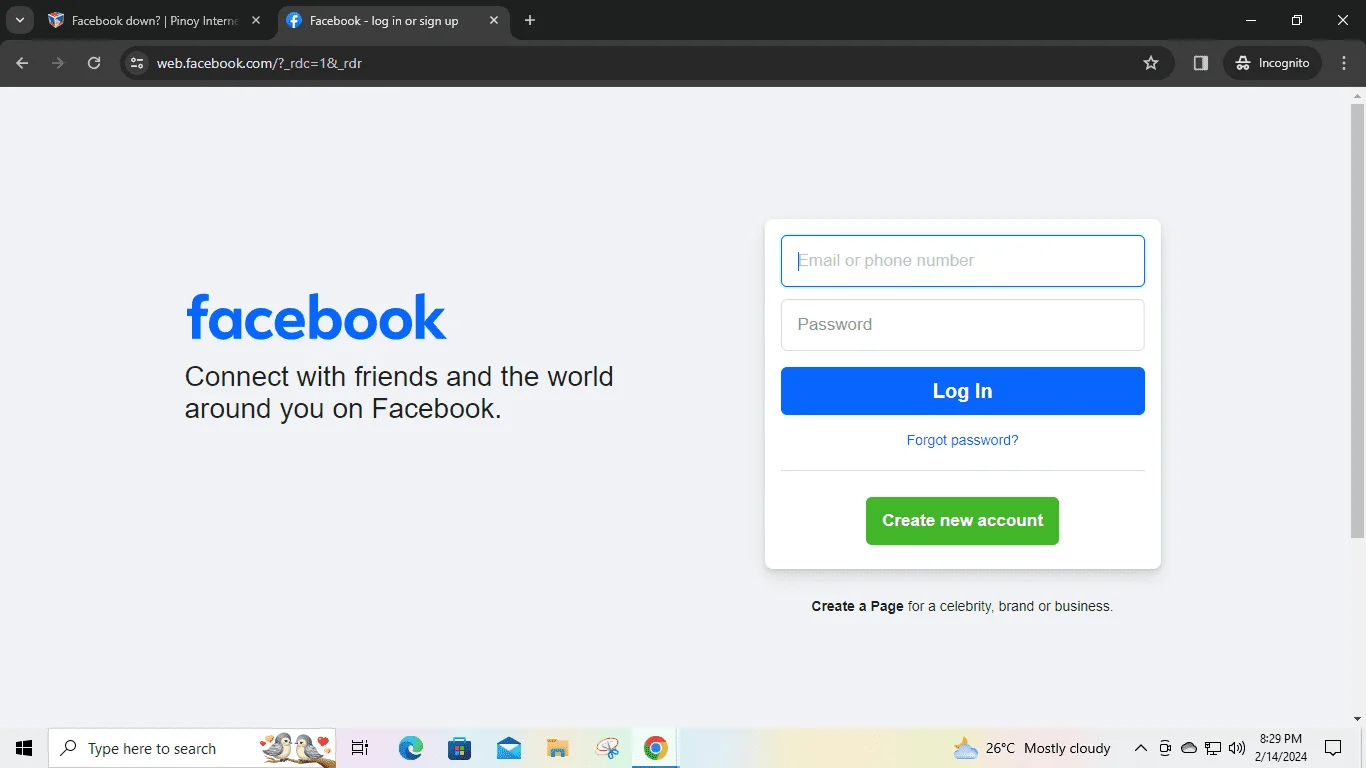
Task: Launch Microsoft Edge from the taskbar
Action: [411, 748]
